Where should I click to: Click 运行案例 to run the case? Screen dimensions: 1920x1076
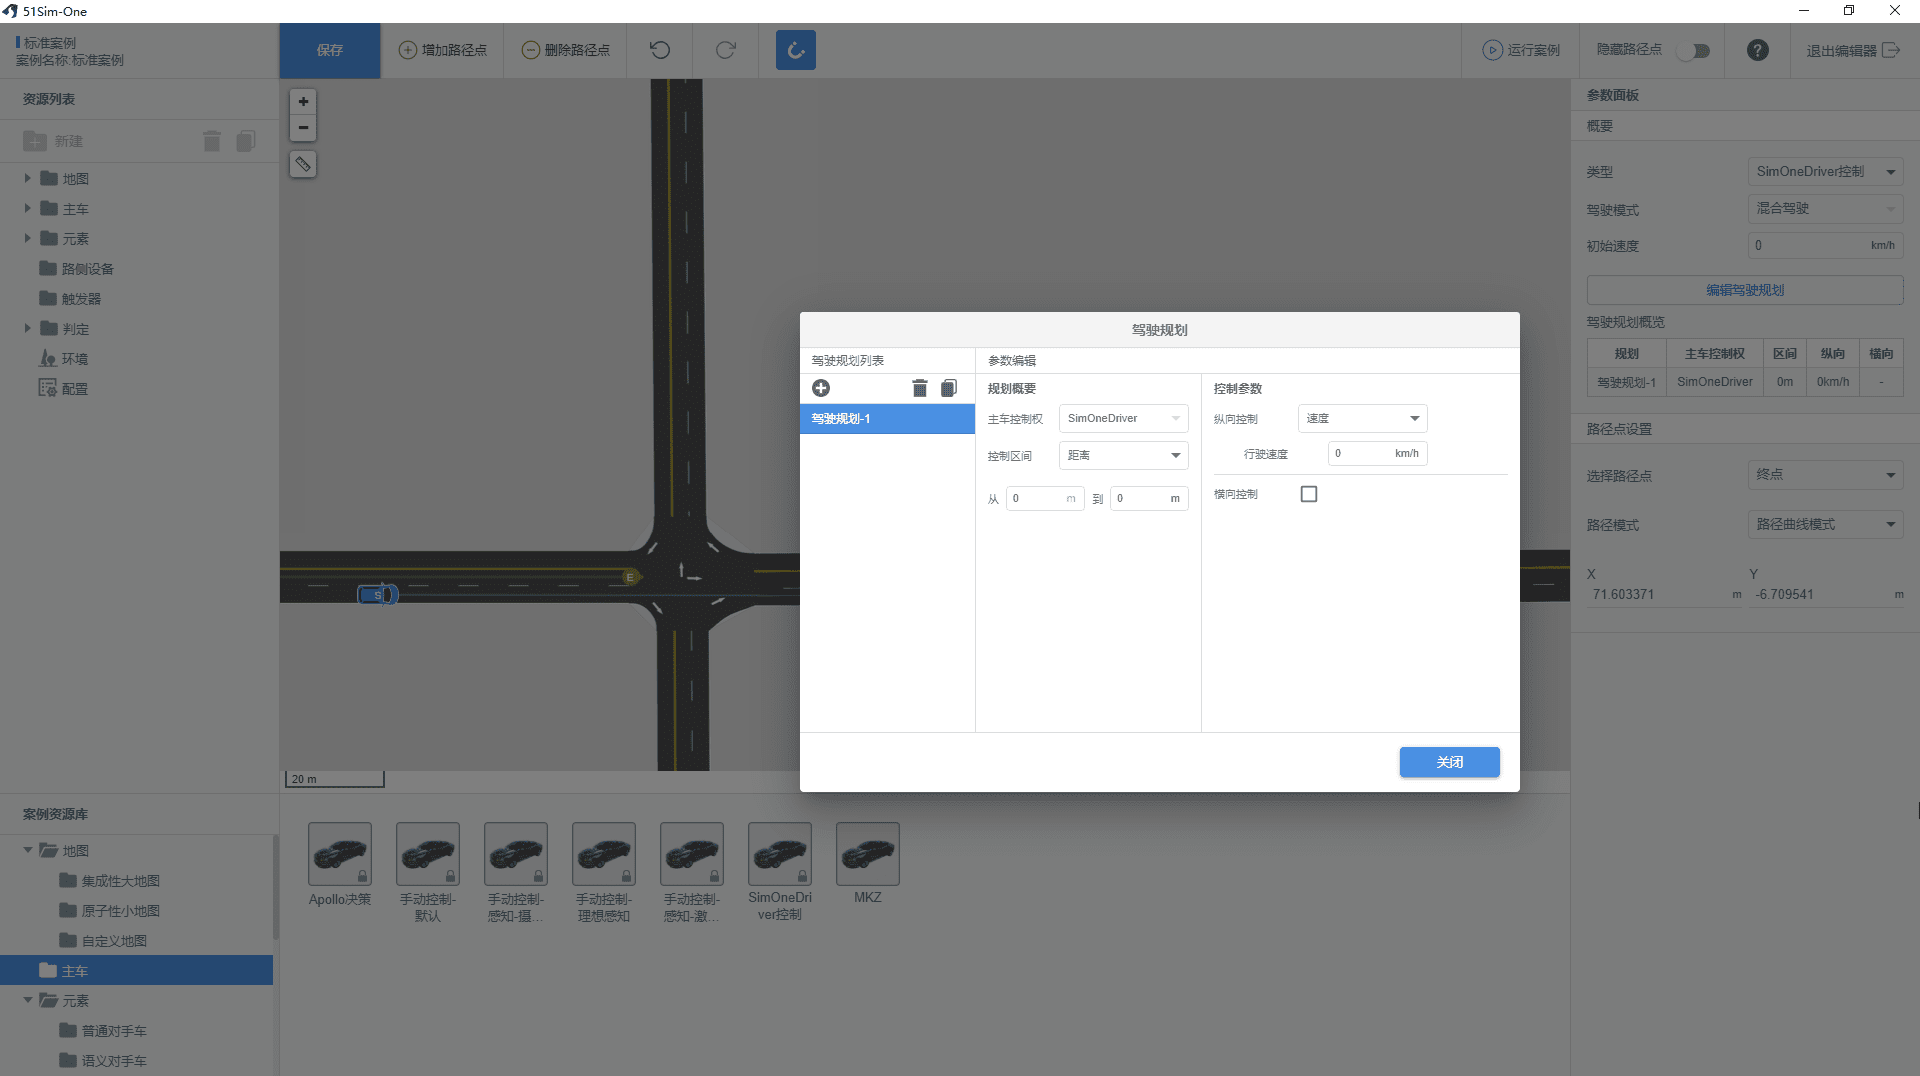[1521, 50]
